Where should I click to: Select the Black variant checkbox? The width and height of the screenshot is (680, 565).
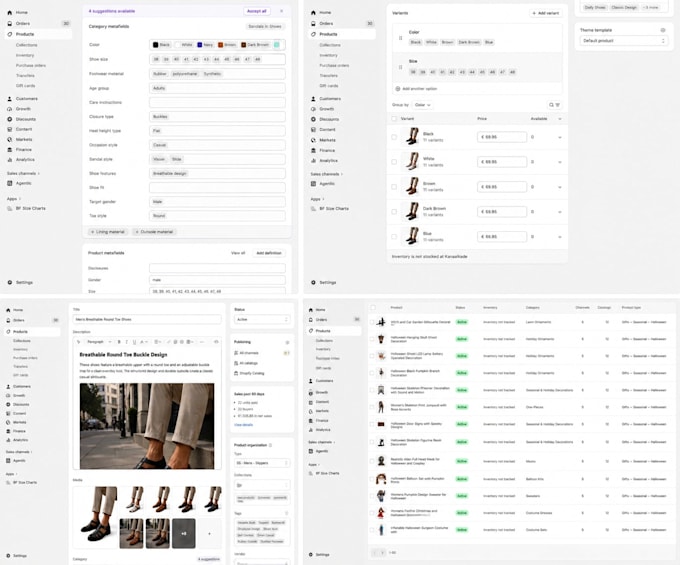[x=394, y=137]
